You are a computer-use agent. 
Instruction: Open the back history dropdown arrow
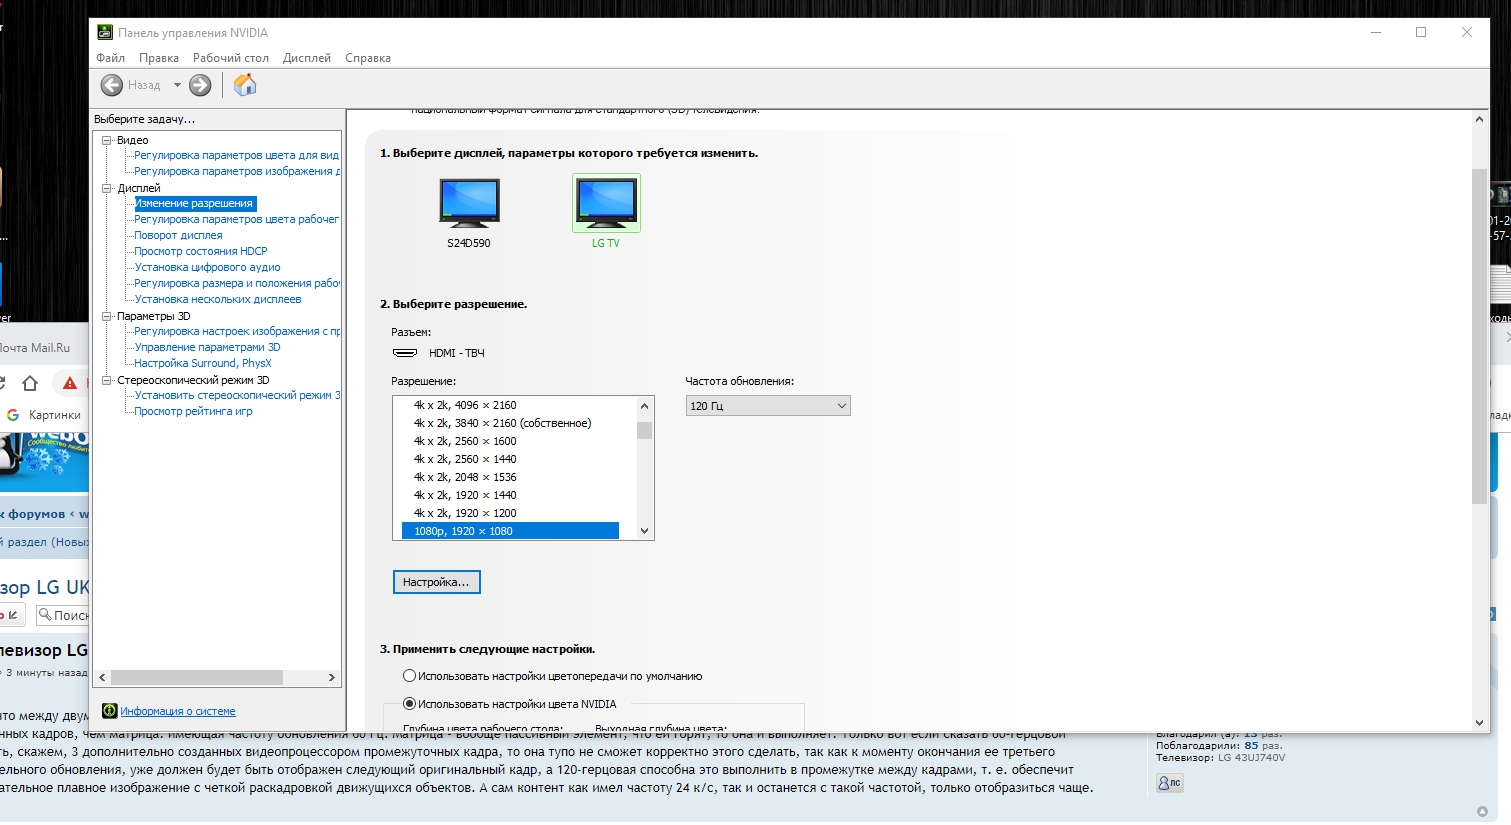[x=177, y=86]
